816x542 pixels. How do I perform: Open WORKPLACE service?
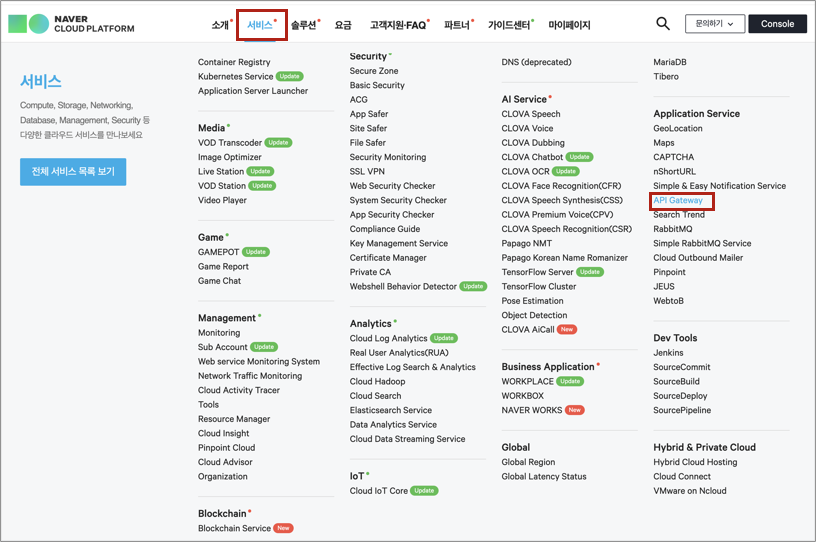click(527, 382)
